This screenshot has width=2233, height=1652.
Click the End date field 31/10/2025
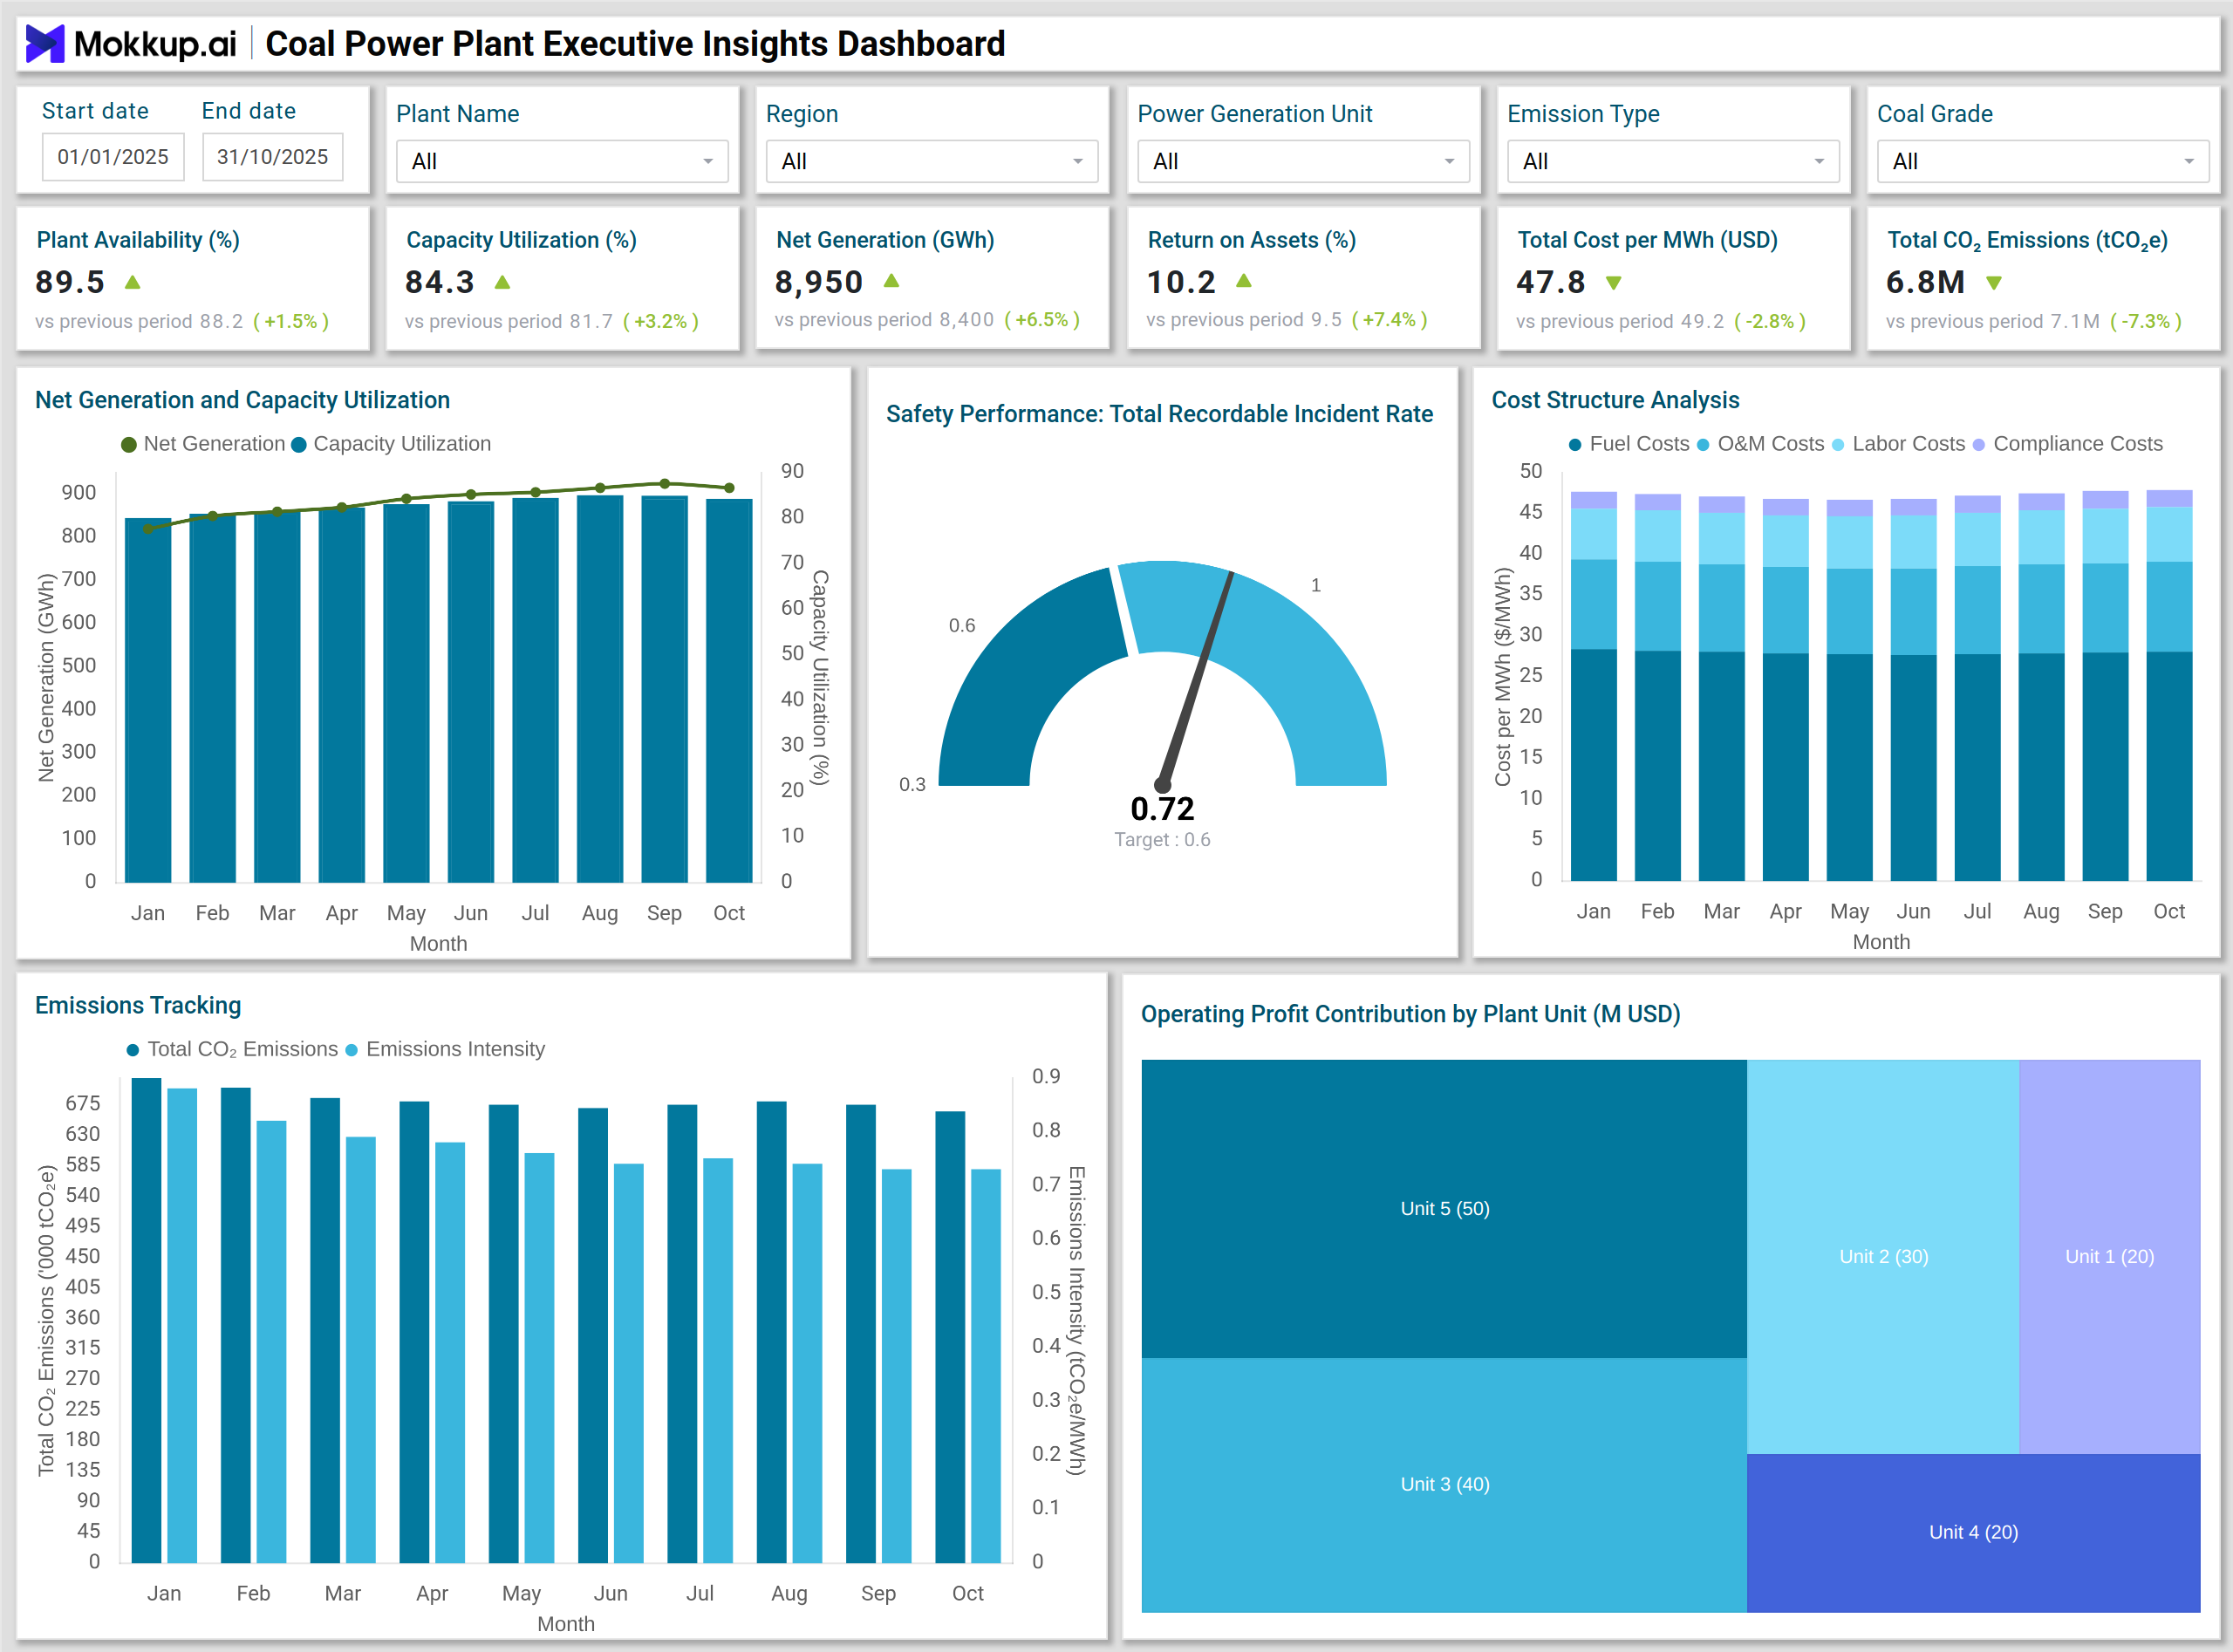273,157
